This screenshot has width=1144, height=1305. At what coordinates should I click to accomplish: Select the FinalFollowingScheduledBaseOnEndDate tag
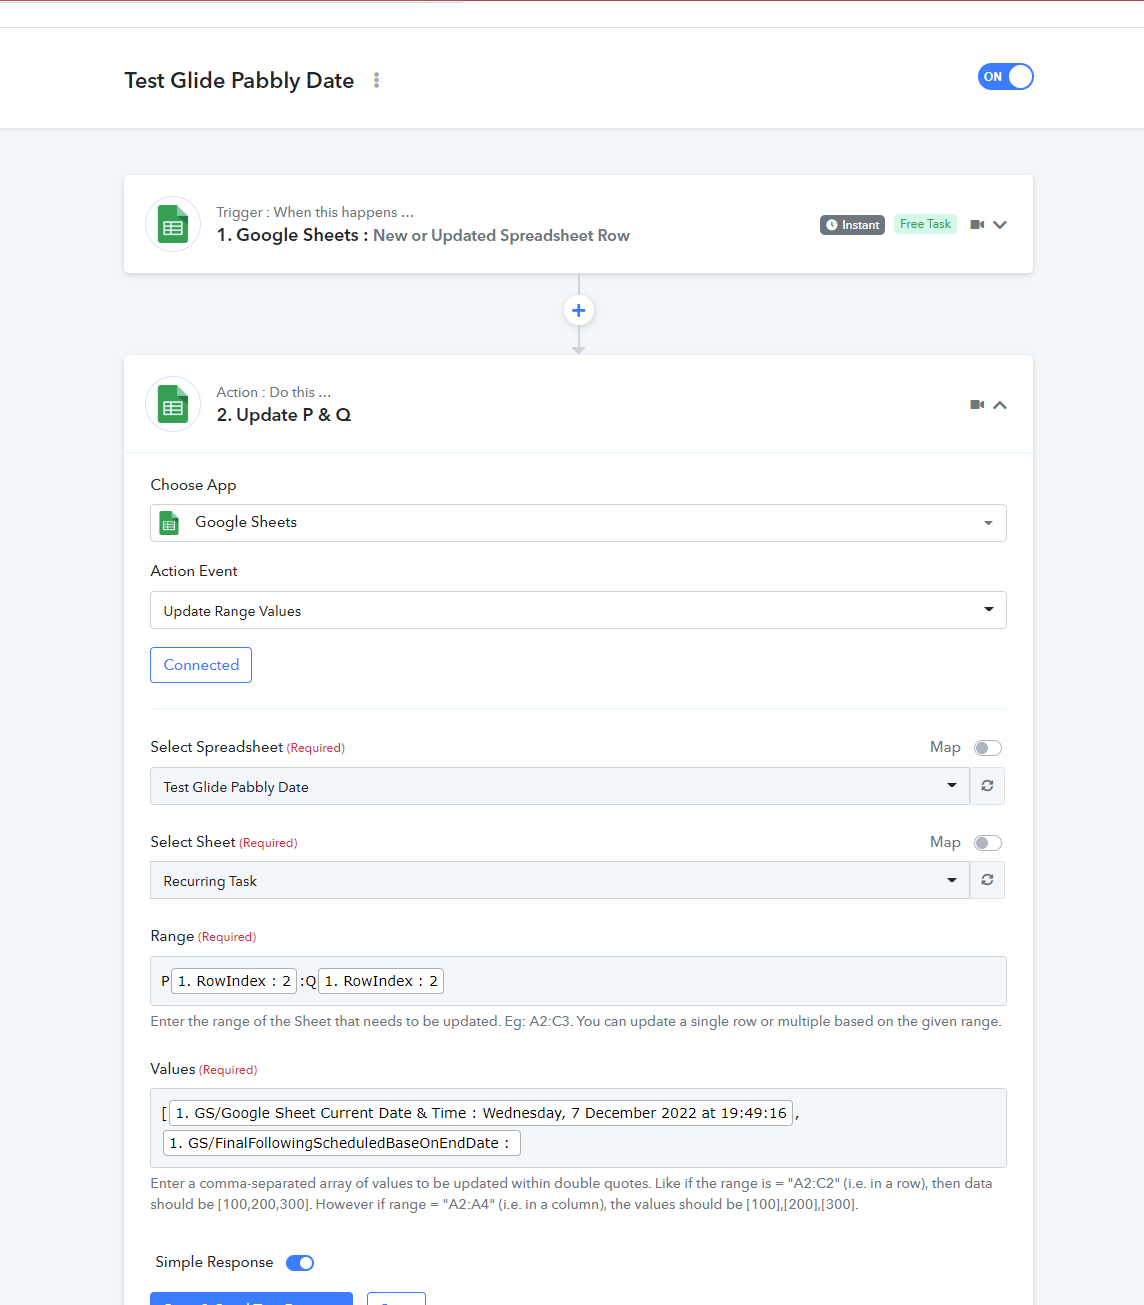(342, 1143)
